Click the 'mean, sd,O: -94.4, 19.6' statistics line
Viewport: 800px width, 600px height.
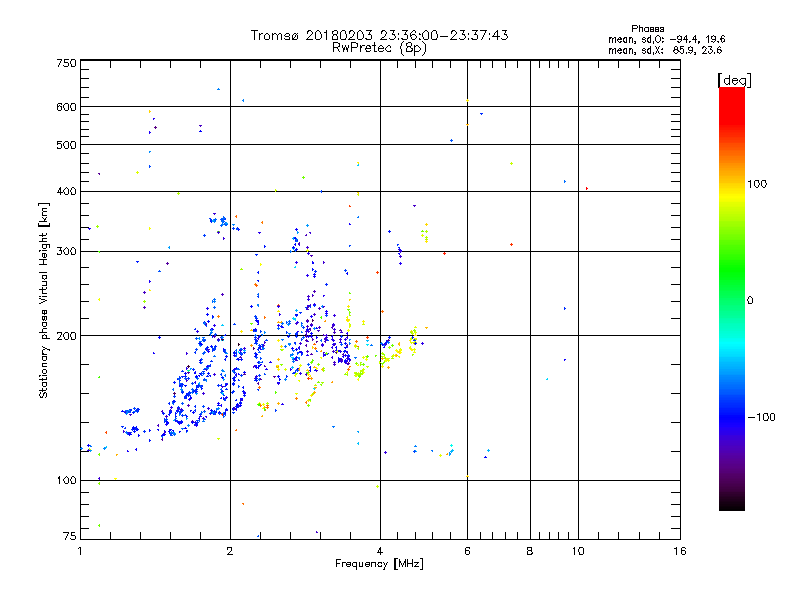666,39
